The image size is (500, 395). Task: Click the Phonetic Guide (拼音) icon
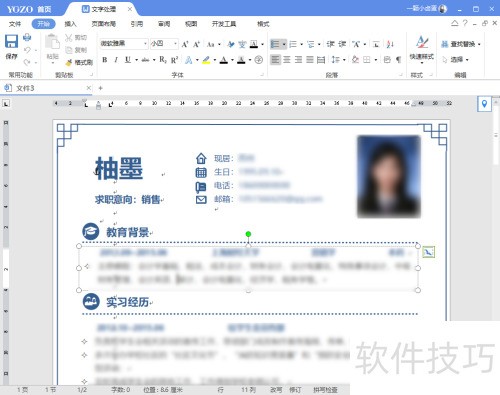point(242,44)
